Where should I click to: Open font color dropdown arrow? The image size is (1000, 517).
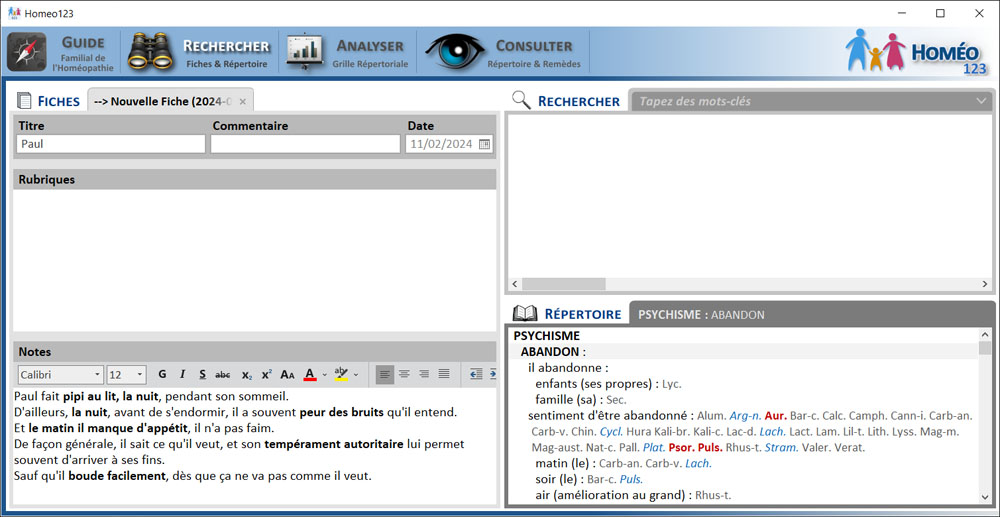[x=324, y=375]
